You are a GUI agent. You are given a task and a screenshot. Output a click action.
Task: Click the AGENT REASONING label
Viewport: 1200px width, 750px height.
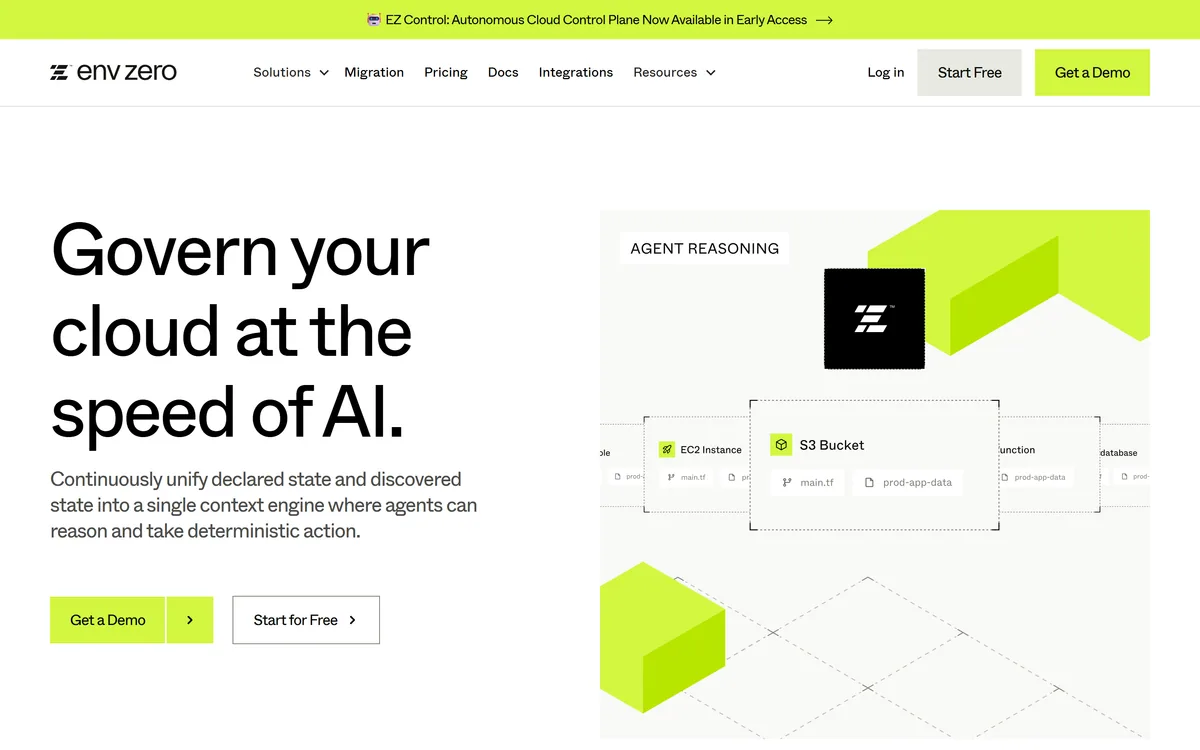(x=705, y=248)
